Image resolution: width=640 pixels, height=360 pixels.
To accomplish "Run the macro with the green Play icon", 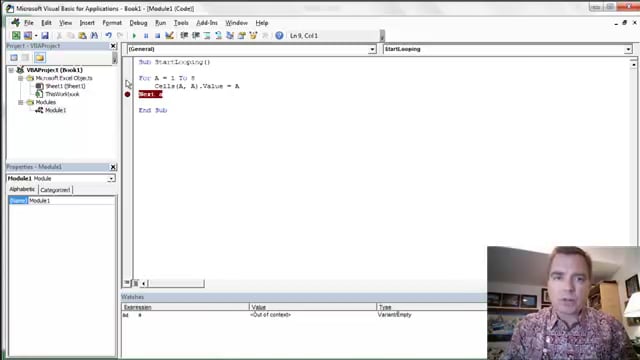I will click(134, 36).
